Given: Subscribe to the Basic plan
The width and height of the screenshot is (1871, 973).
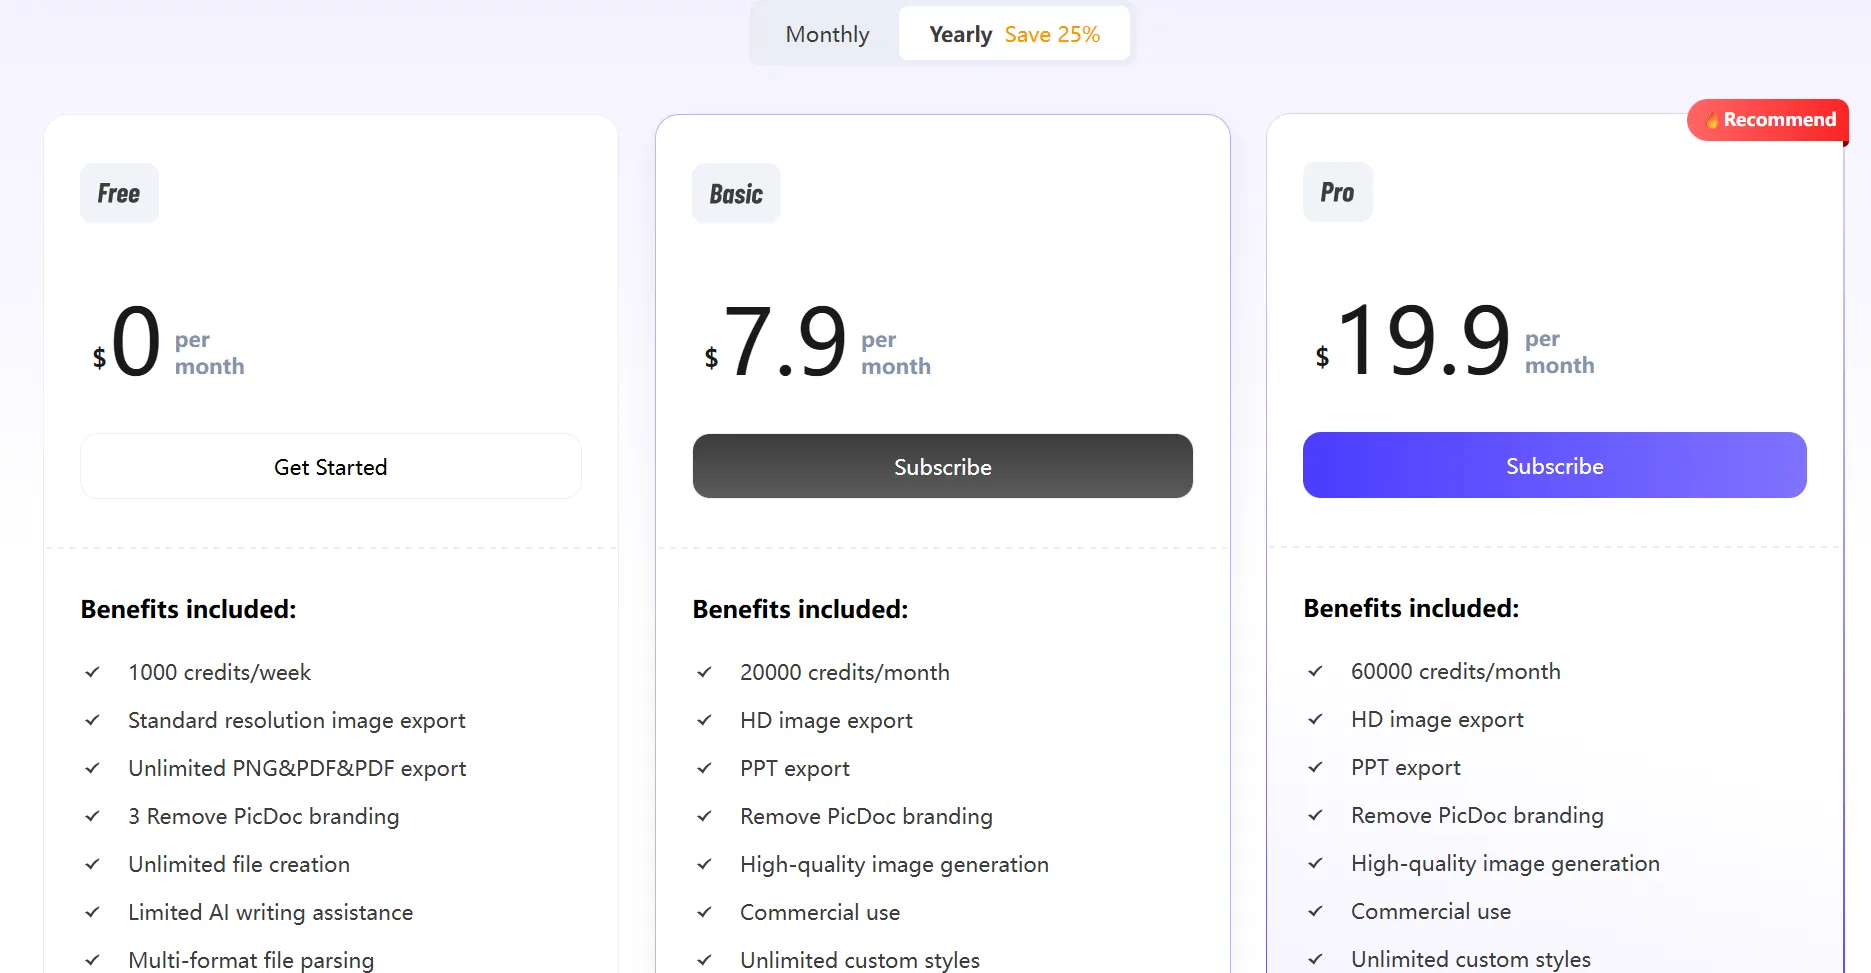Looking at the screenshot, I should click(x=942, y=467).
